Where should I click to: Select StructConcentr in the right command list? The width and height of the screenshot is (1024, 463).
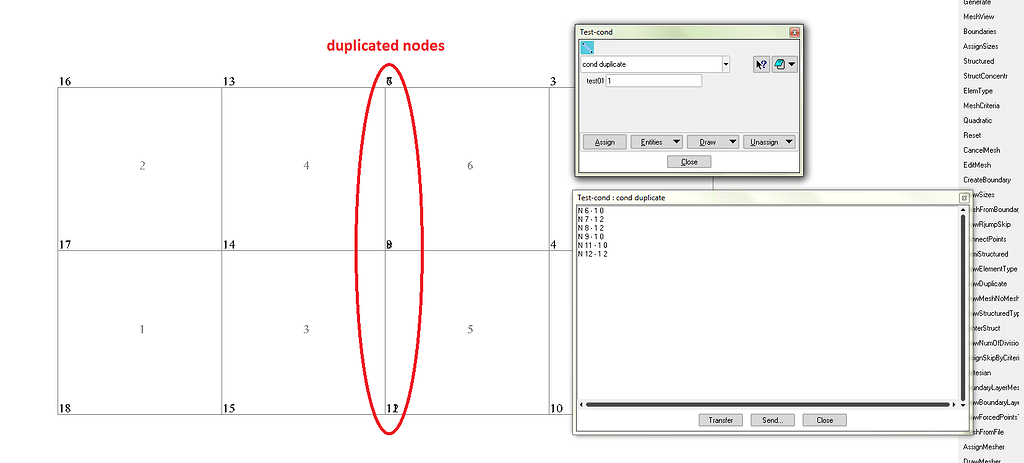click(x=985, y=76)
